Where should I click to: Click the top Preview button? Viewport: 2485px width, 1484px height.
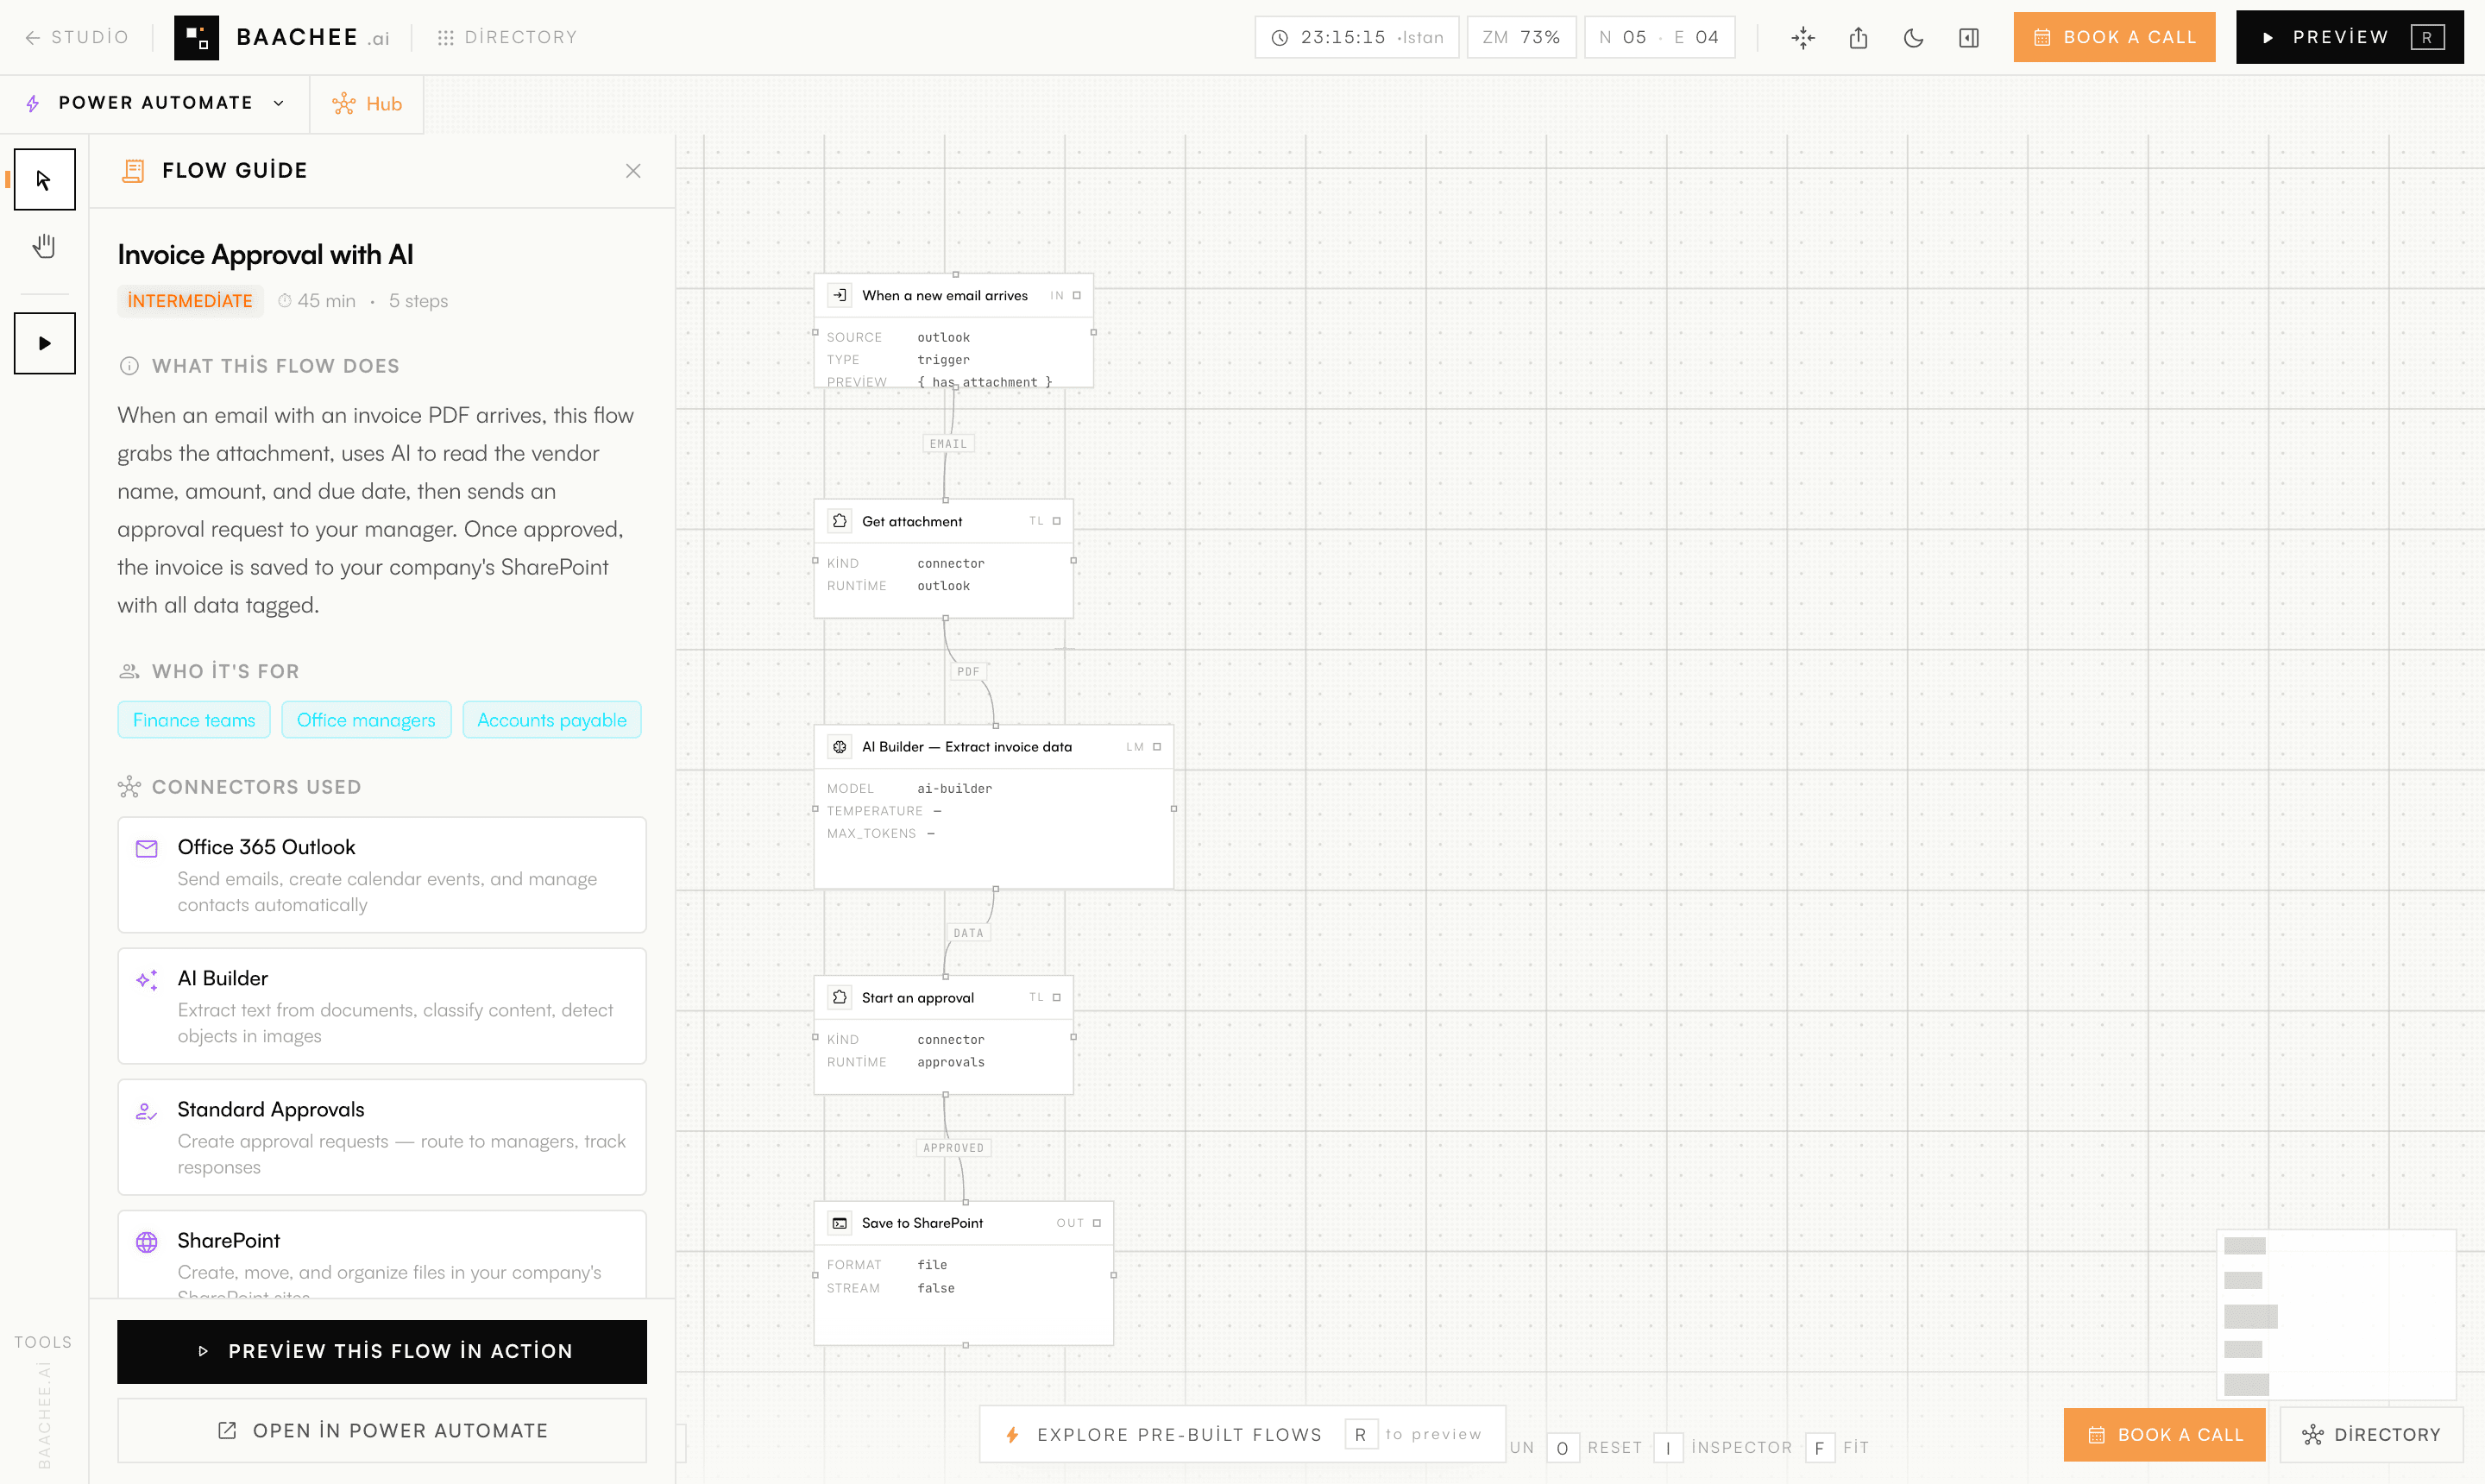point(2349,37)
